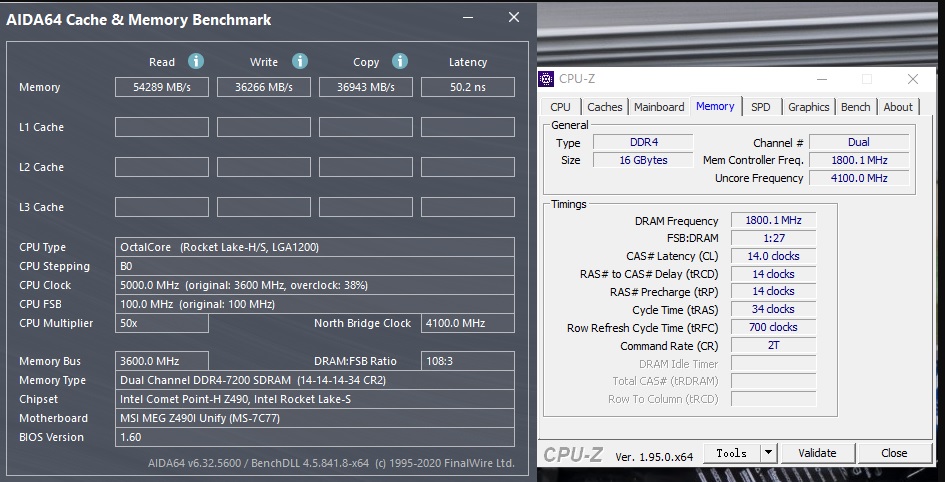Click the CPU Multiplier value 50x
This screenshot has width=945, height=482.
162,323
